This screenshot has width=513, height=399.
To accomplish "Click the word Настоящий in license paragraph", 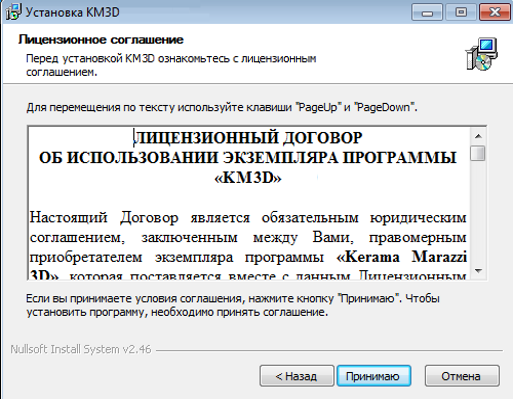I will pos(69,217).
